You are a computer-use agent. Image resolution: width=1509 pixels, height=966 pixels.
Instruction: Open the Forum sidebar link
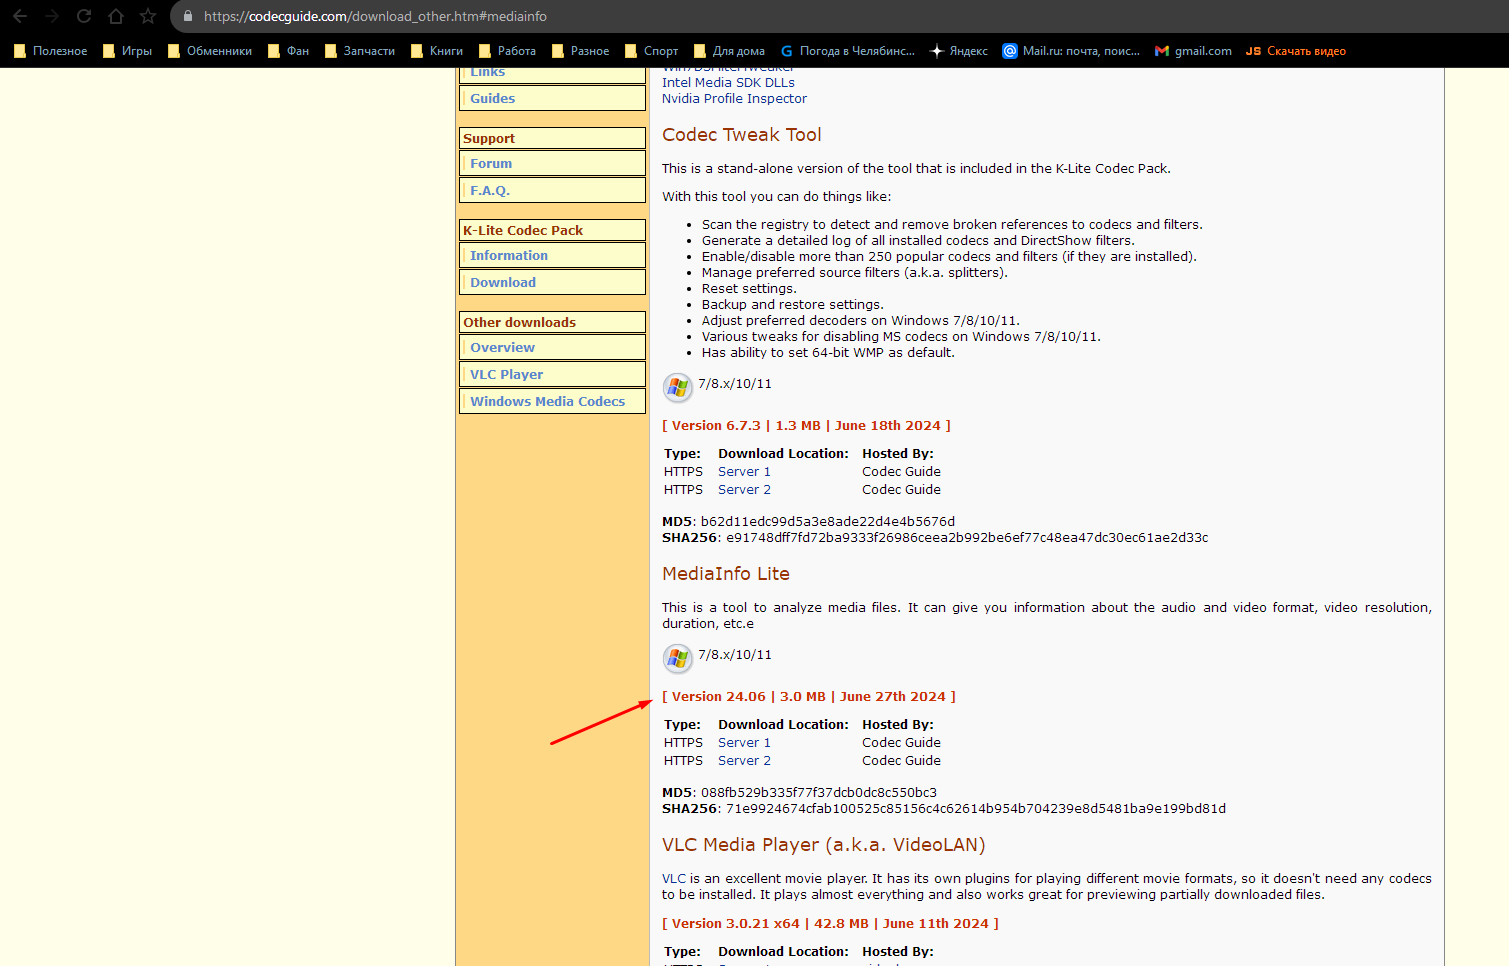click(491, 163)
